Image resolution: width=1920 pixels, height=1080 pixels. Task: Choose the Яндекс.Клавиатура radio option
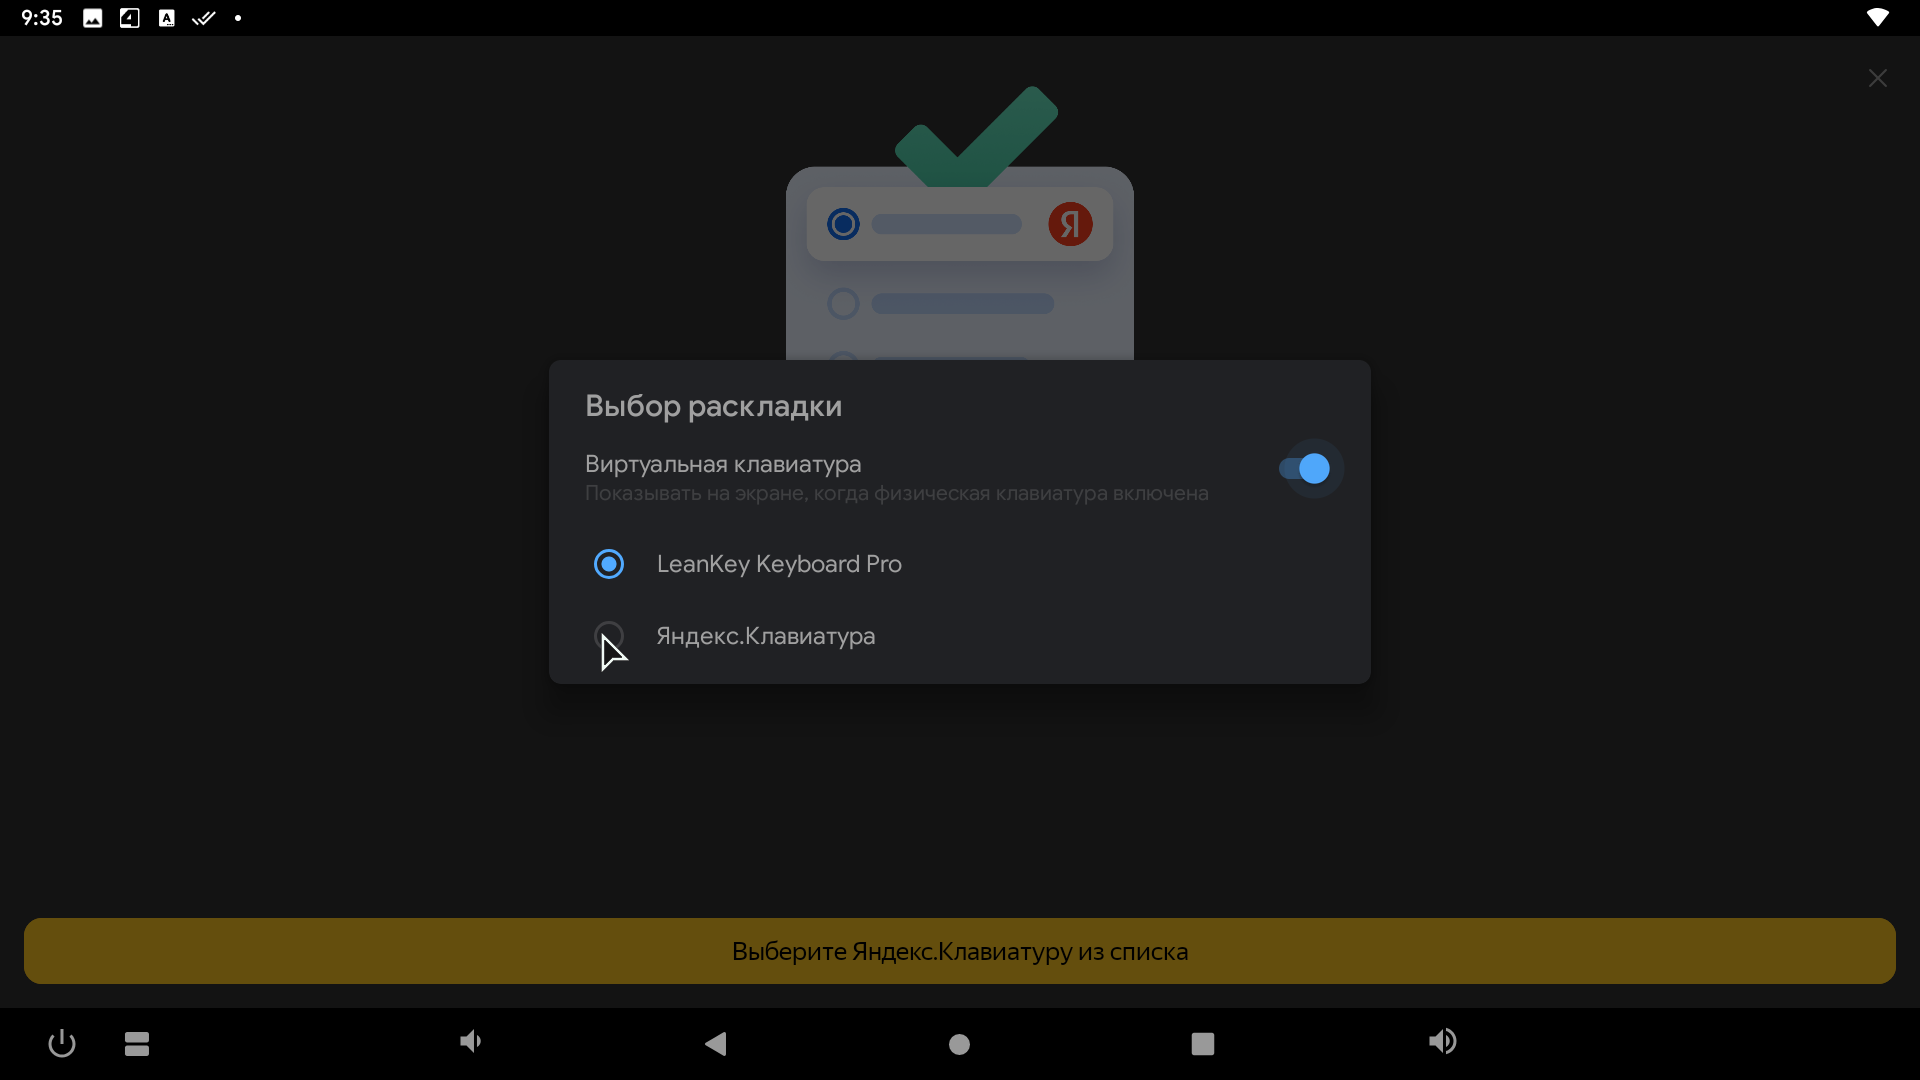(x=609, y=636)
